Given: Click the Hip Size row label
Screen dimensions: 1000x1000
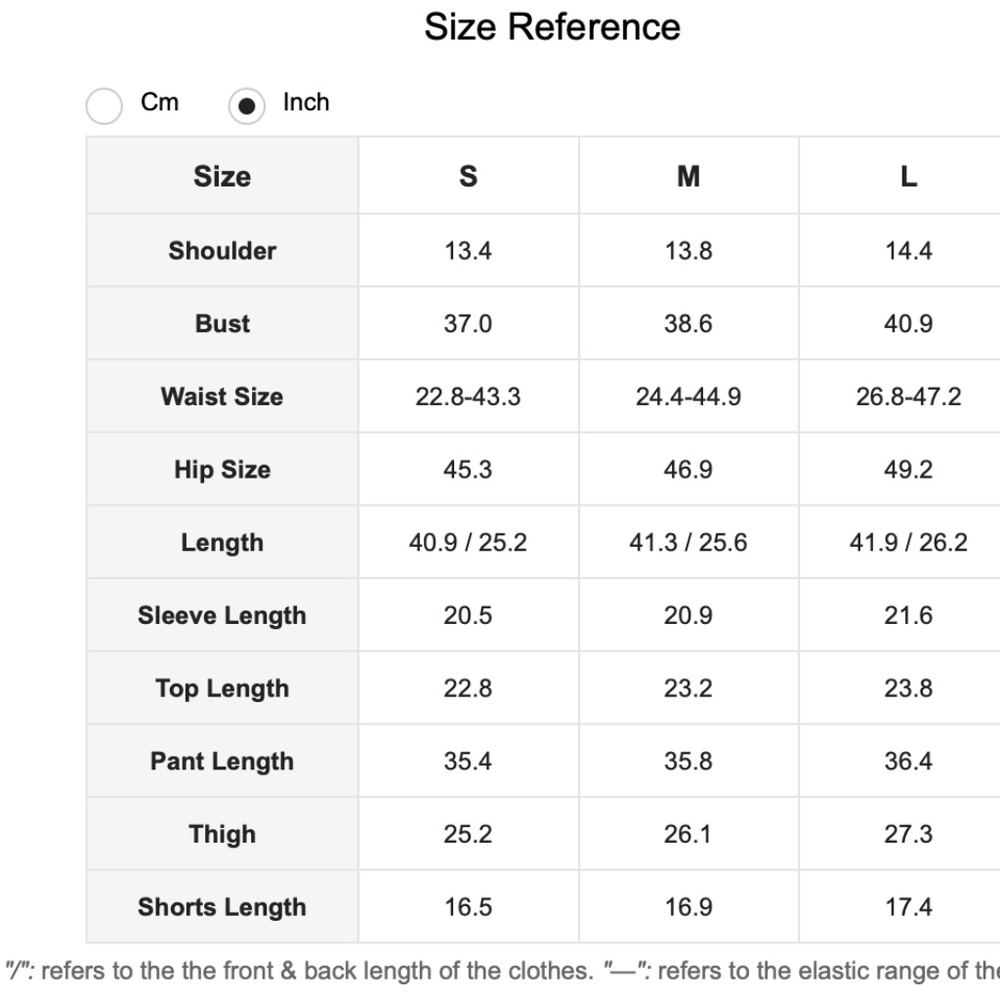Looking at the screenshot, I should 222,469.
